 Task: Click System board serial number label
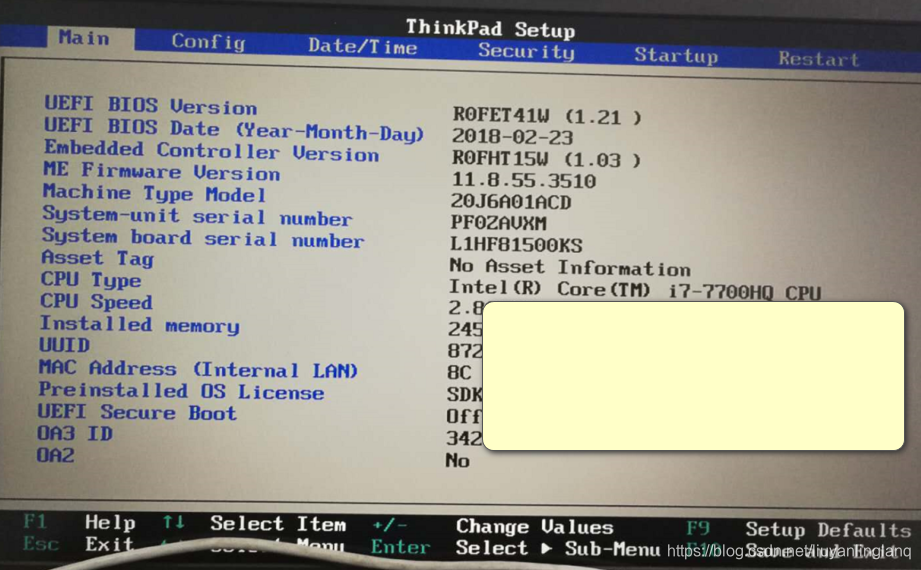(x=203, y=238)
